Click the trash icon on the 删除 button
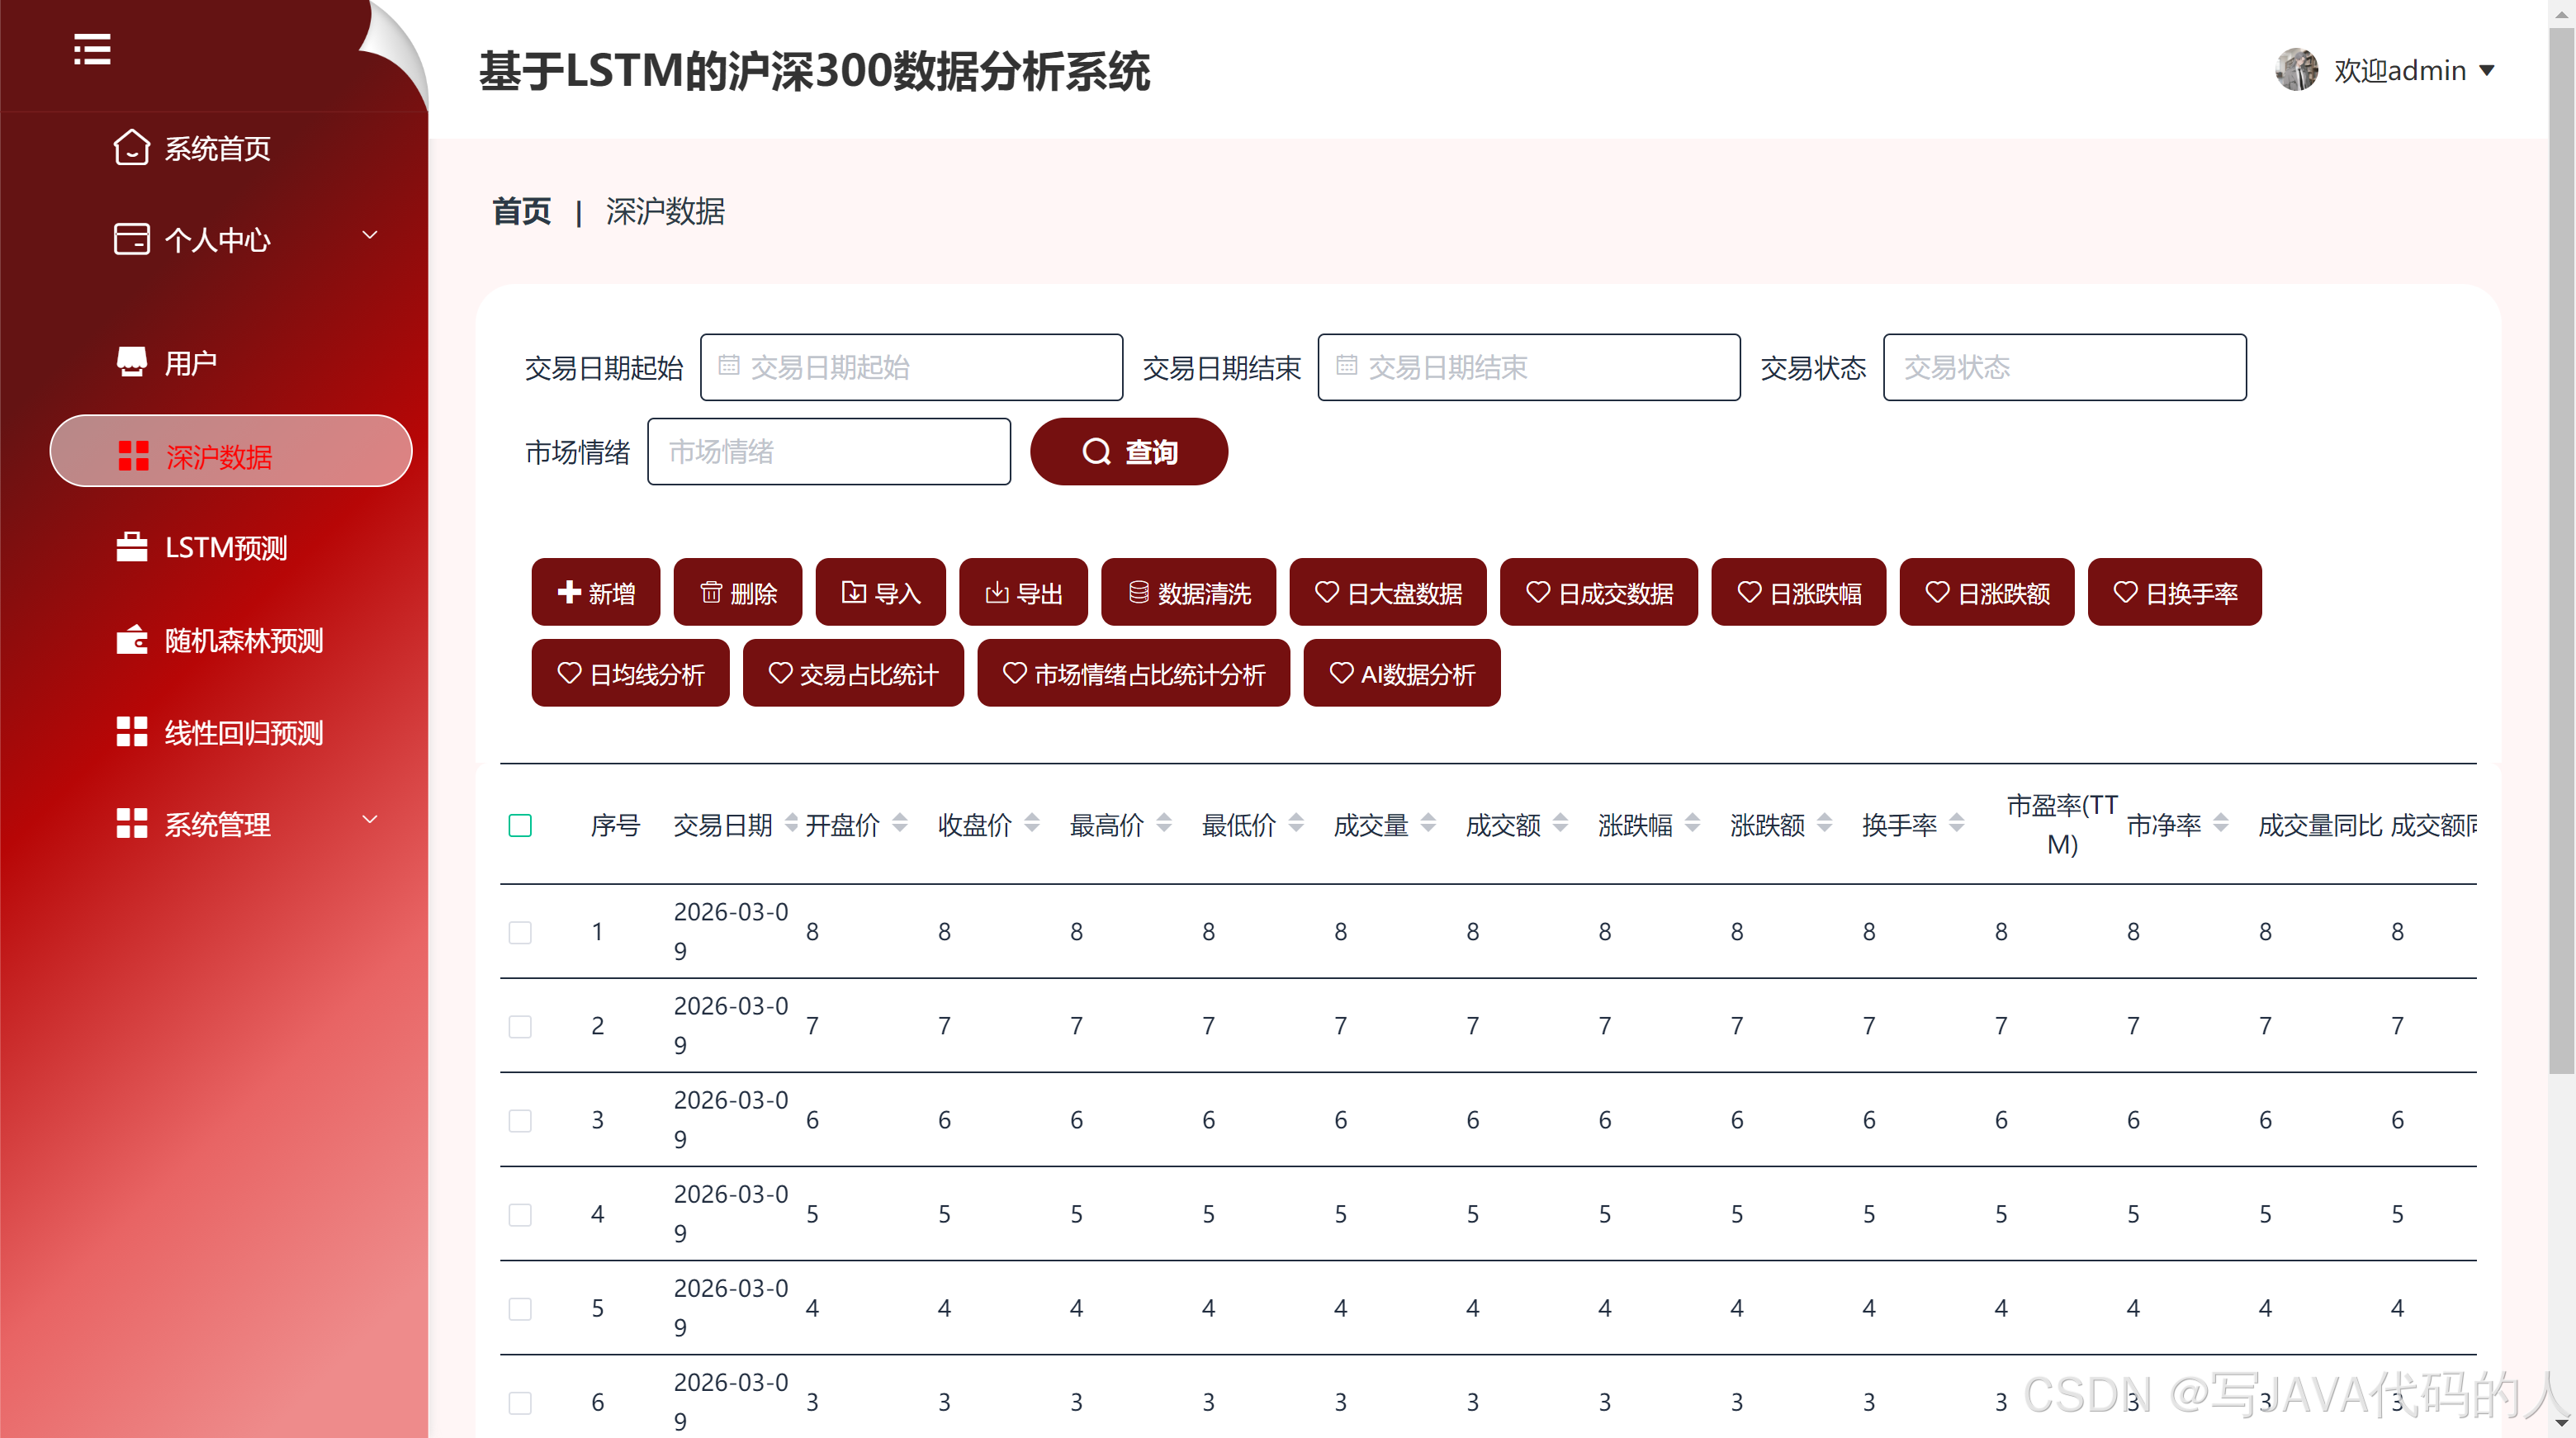Screen dimensions: 2576x1438 711,592
